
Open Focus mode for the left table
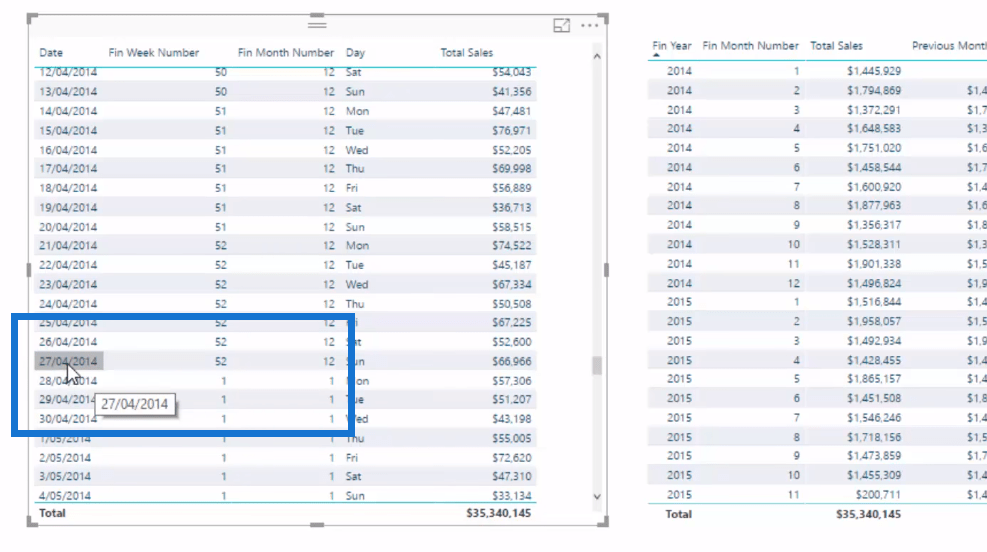(561, 25)
